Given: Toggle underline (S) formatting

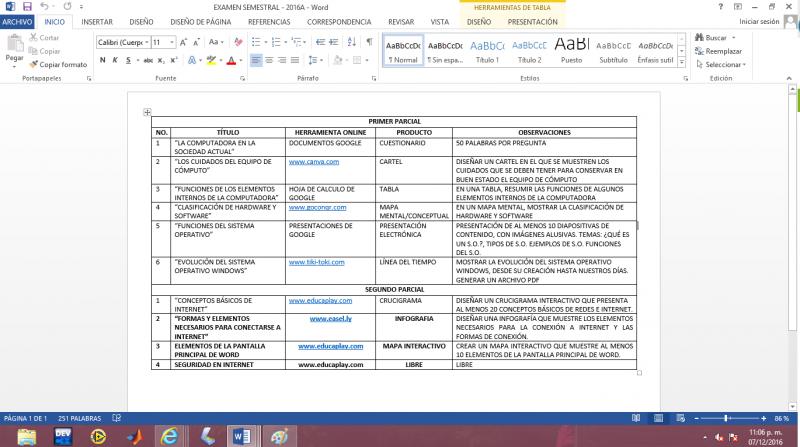Looking at the screenshot, I should tap(128, 60).
